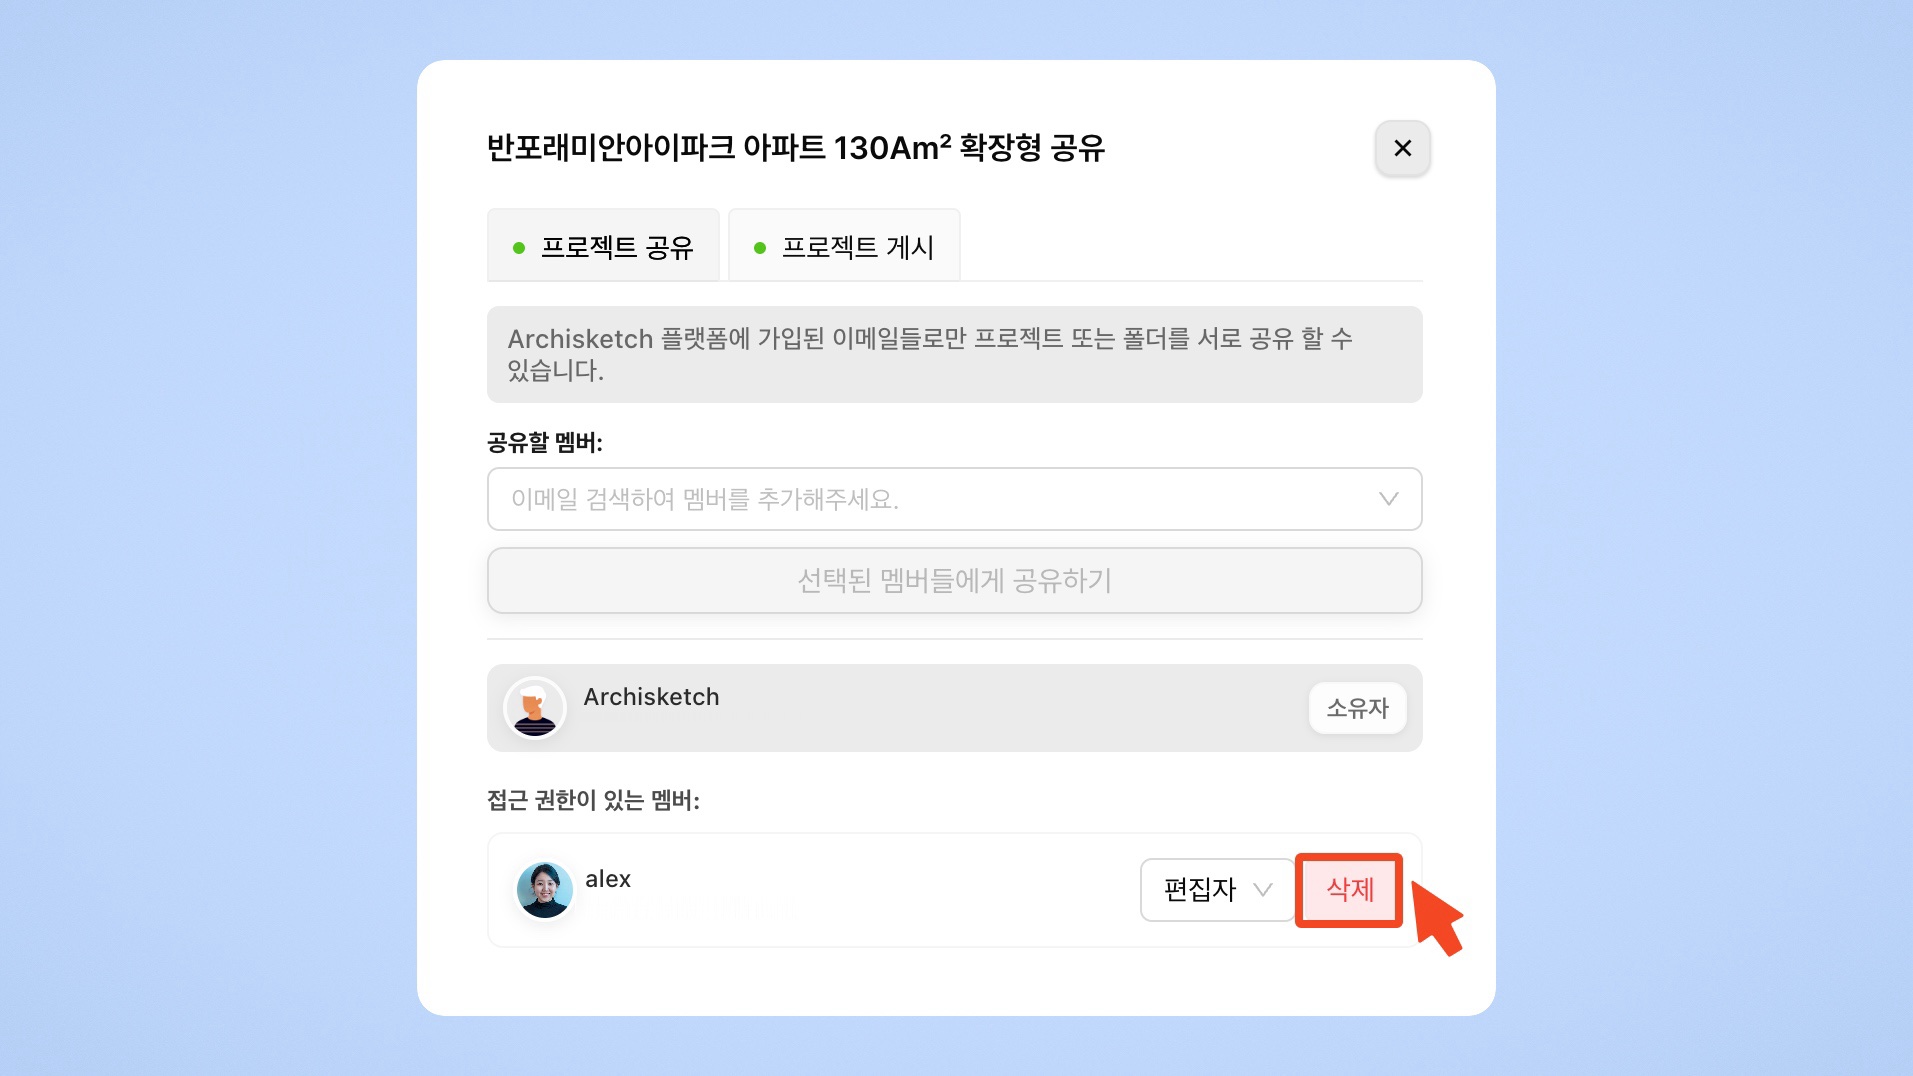The height and width of the screenshot is (1076, 1913).
Task: Expand the member email search chevron
Action: click(1388, 499)
